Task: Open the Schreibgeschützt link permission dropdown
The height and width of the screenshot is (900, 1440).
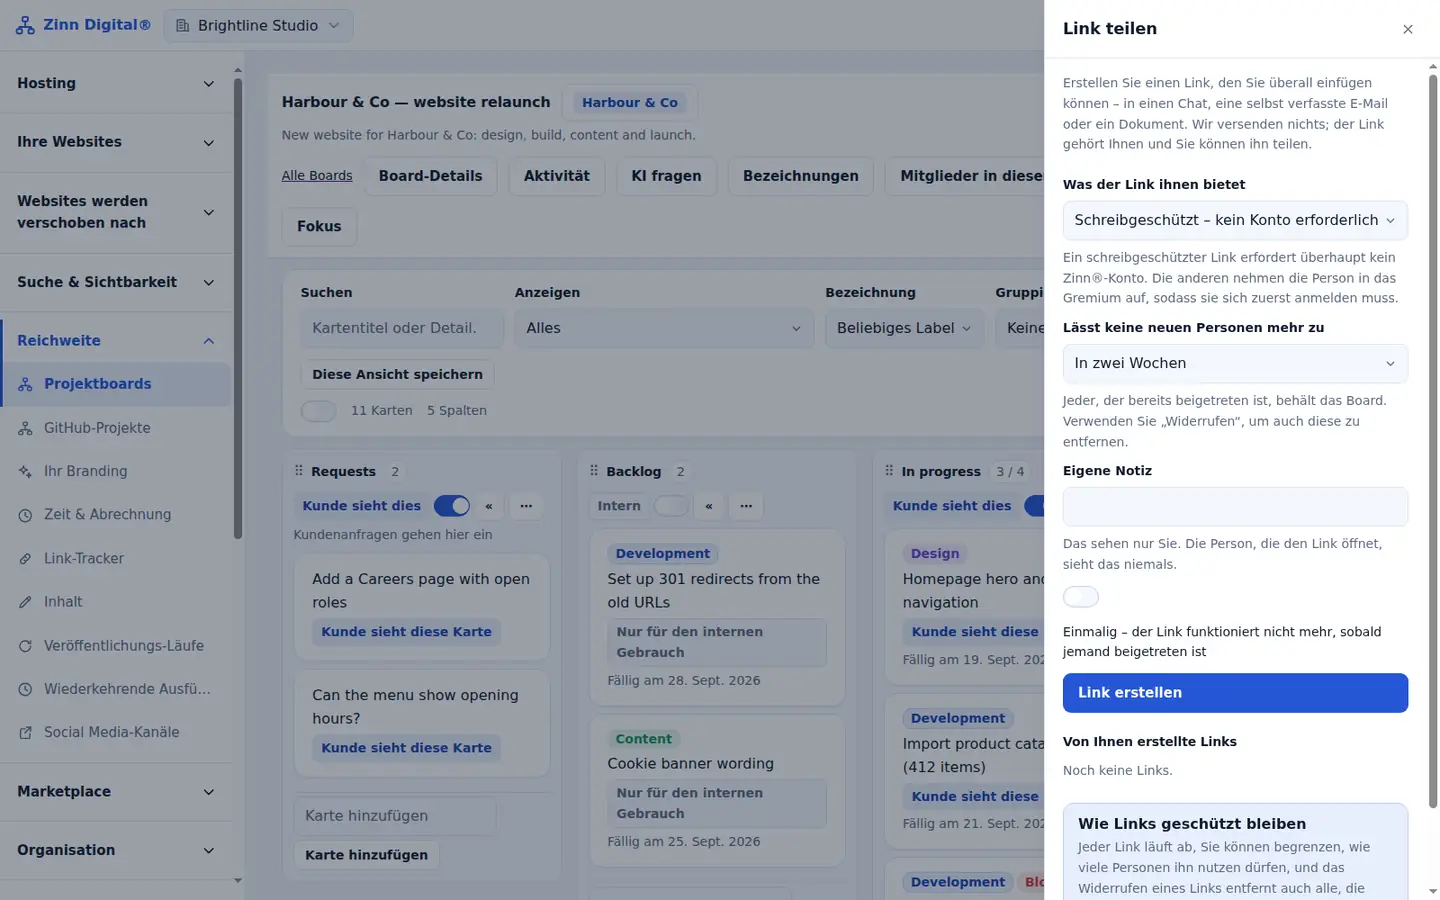Action: coord(1235,220)
